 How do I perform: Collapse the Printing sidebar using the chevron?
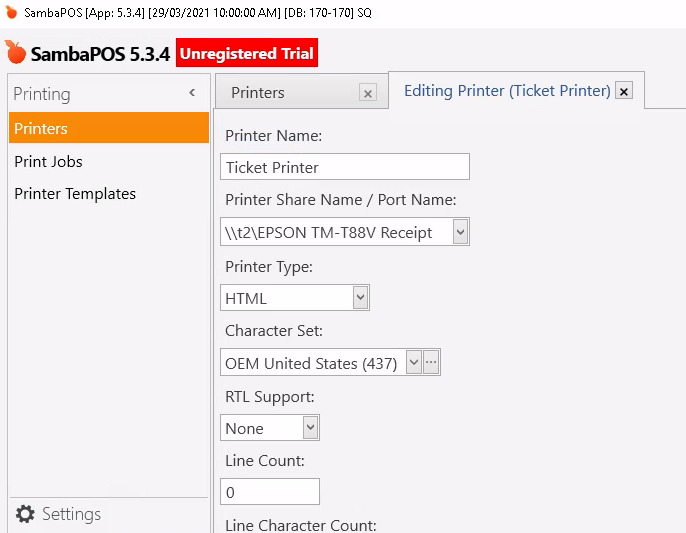point(192,93)
